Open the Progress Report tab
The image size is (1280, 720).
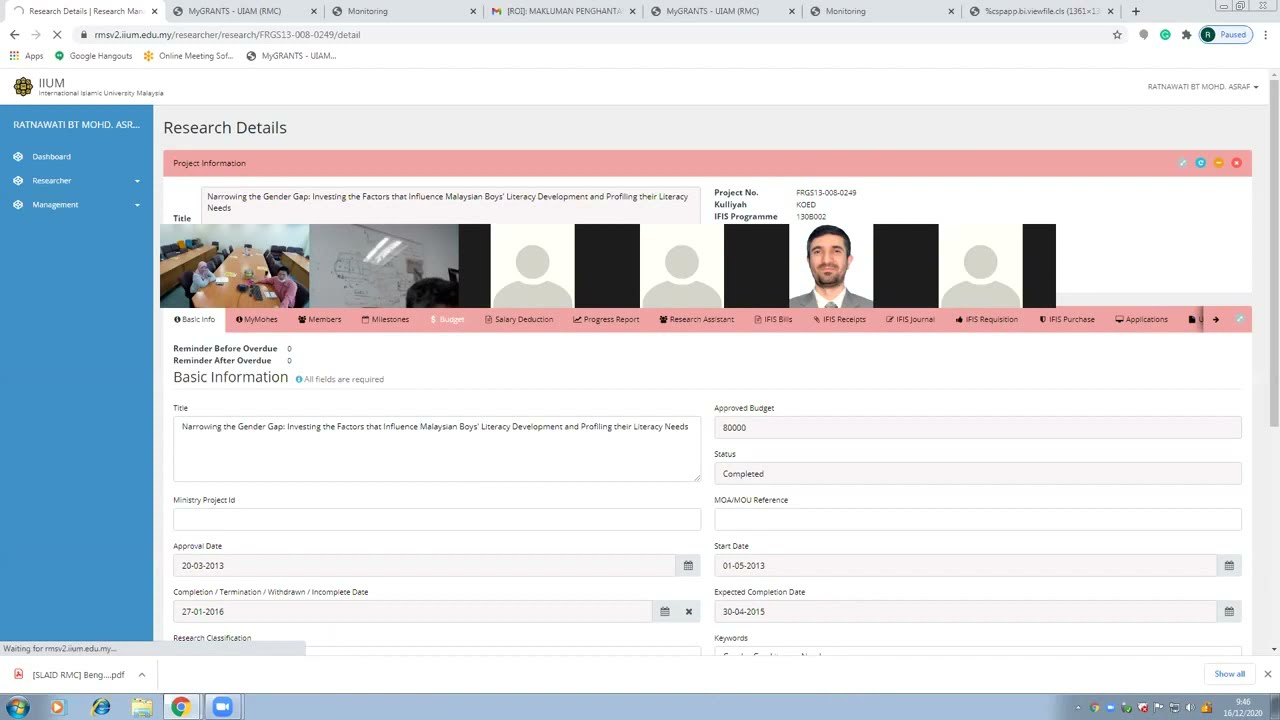point(606,320)
